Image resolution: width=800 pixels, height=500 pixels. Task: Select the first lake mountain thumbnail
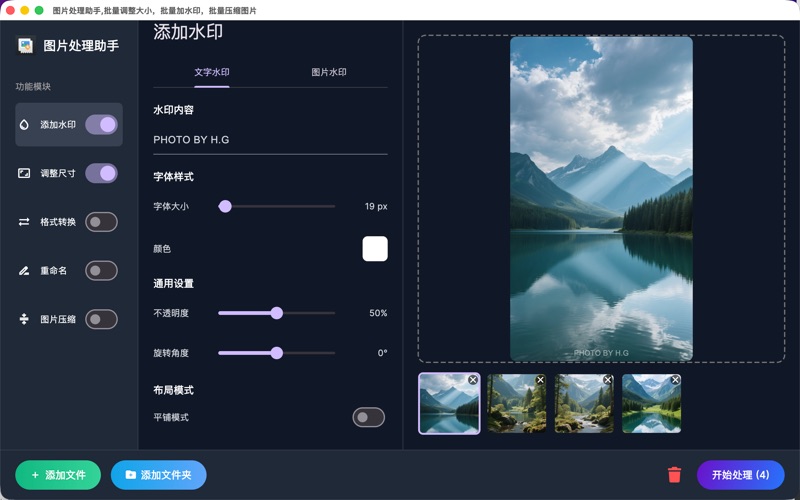tap(449, 404)
